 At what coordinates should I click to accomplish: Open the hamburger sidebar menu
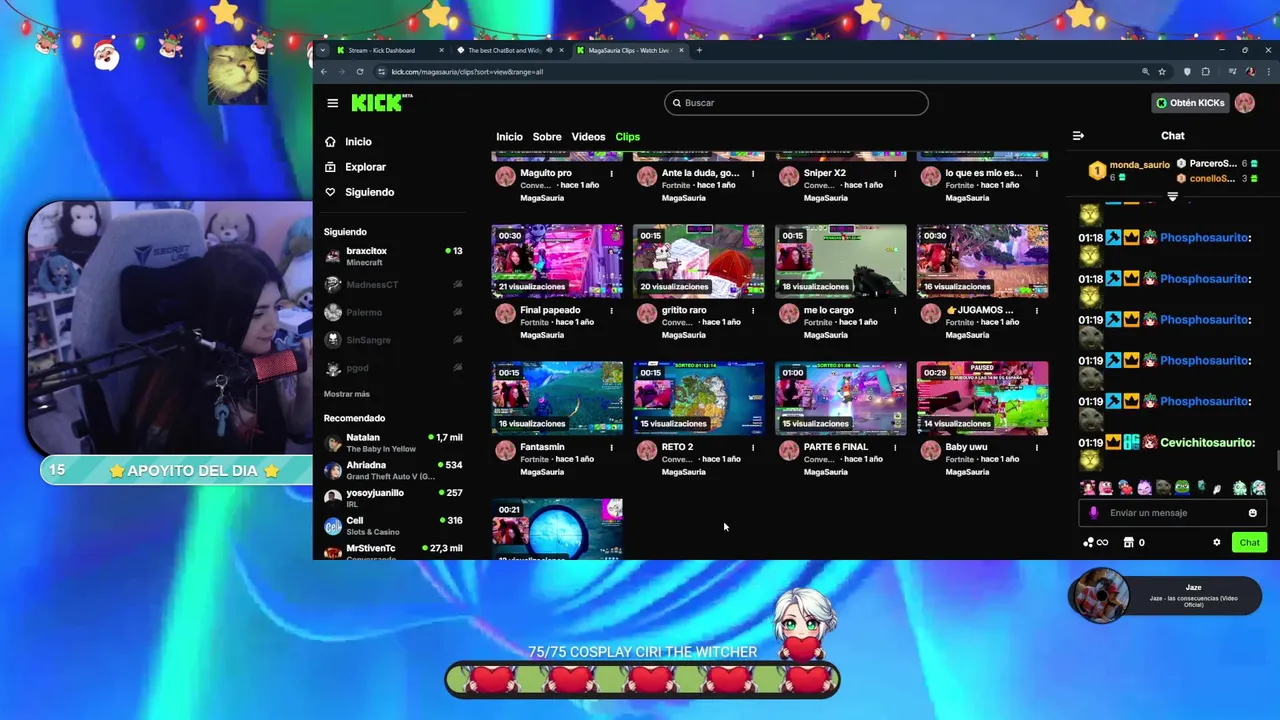coord(332,103)
